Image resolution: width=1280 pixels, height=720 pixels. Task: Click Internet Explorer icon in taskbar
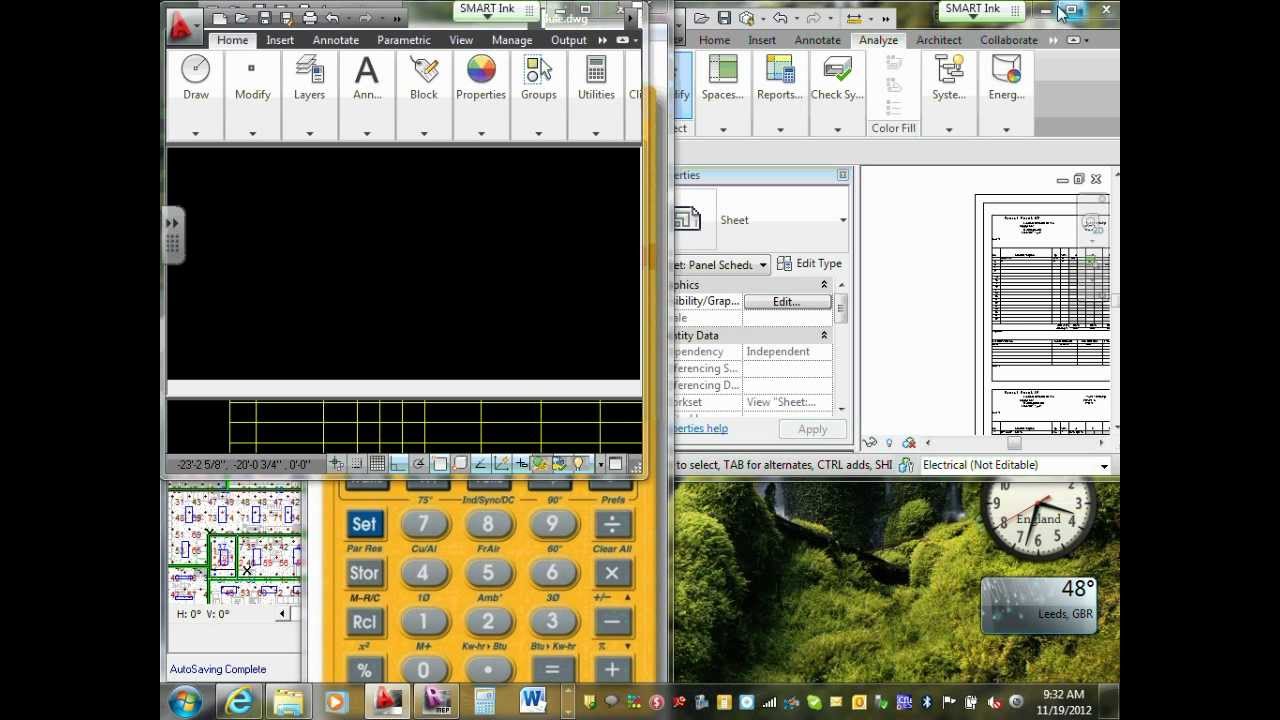click(x=239, y=701)
